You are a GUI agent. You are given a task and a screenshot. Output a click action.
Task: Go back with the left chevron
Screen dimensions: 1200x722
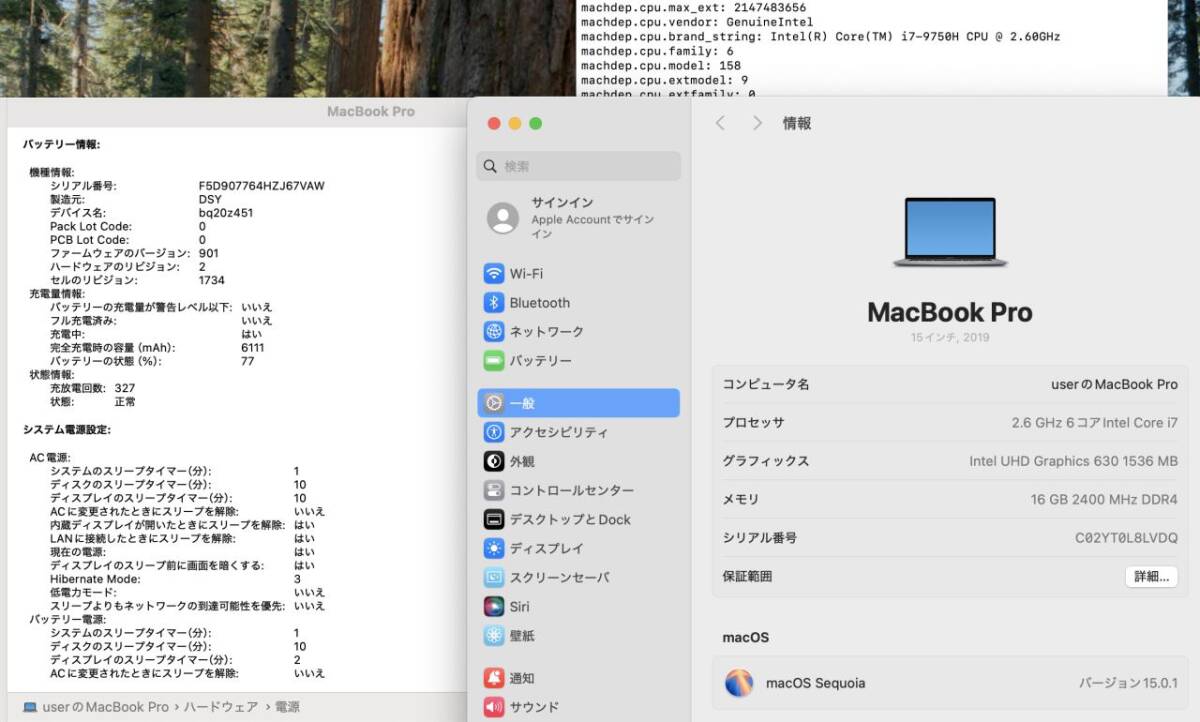point(720,123)
